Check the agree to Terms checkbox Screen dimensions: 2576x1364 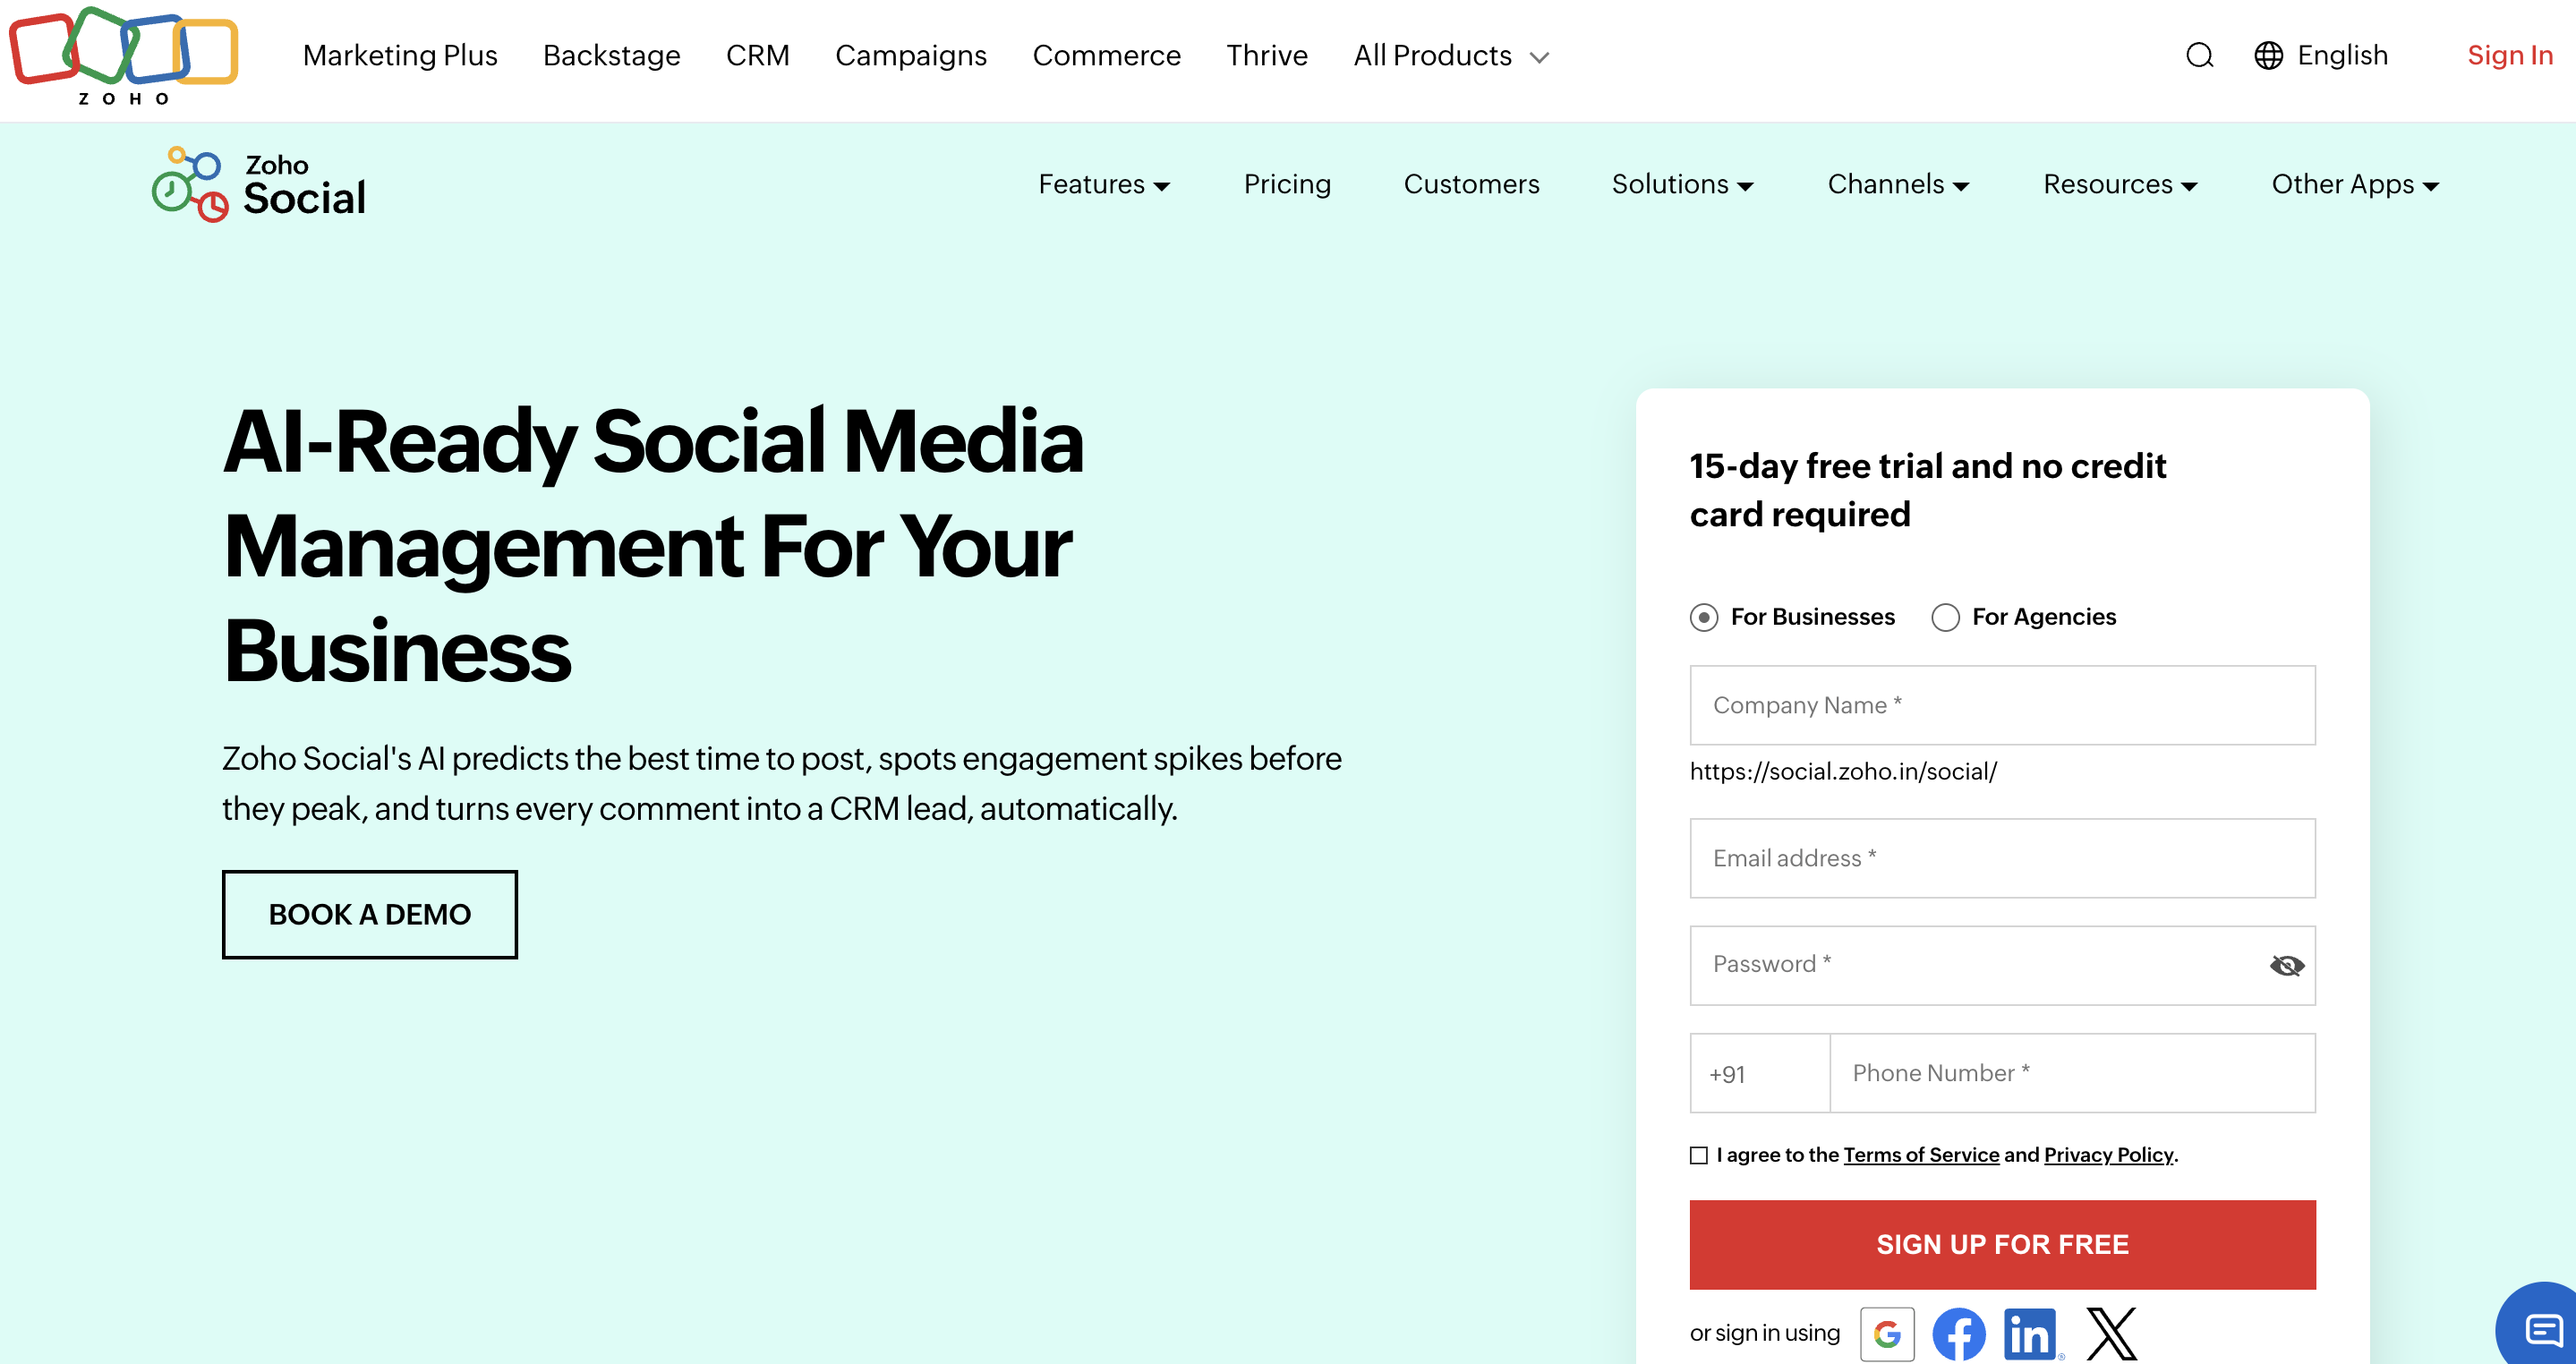click(x=1698, y=1155)
